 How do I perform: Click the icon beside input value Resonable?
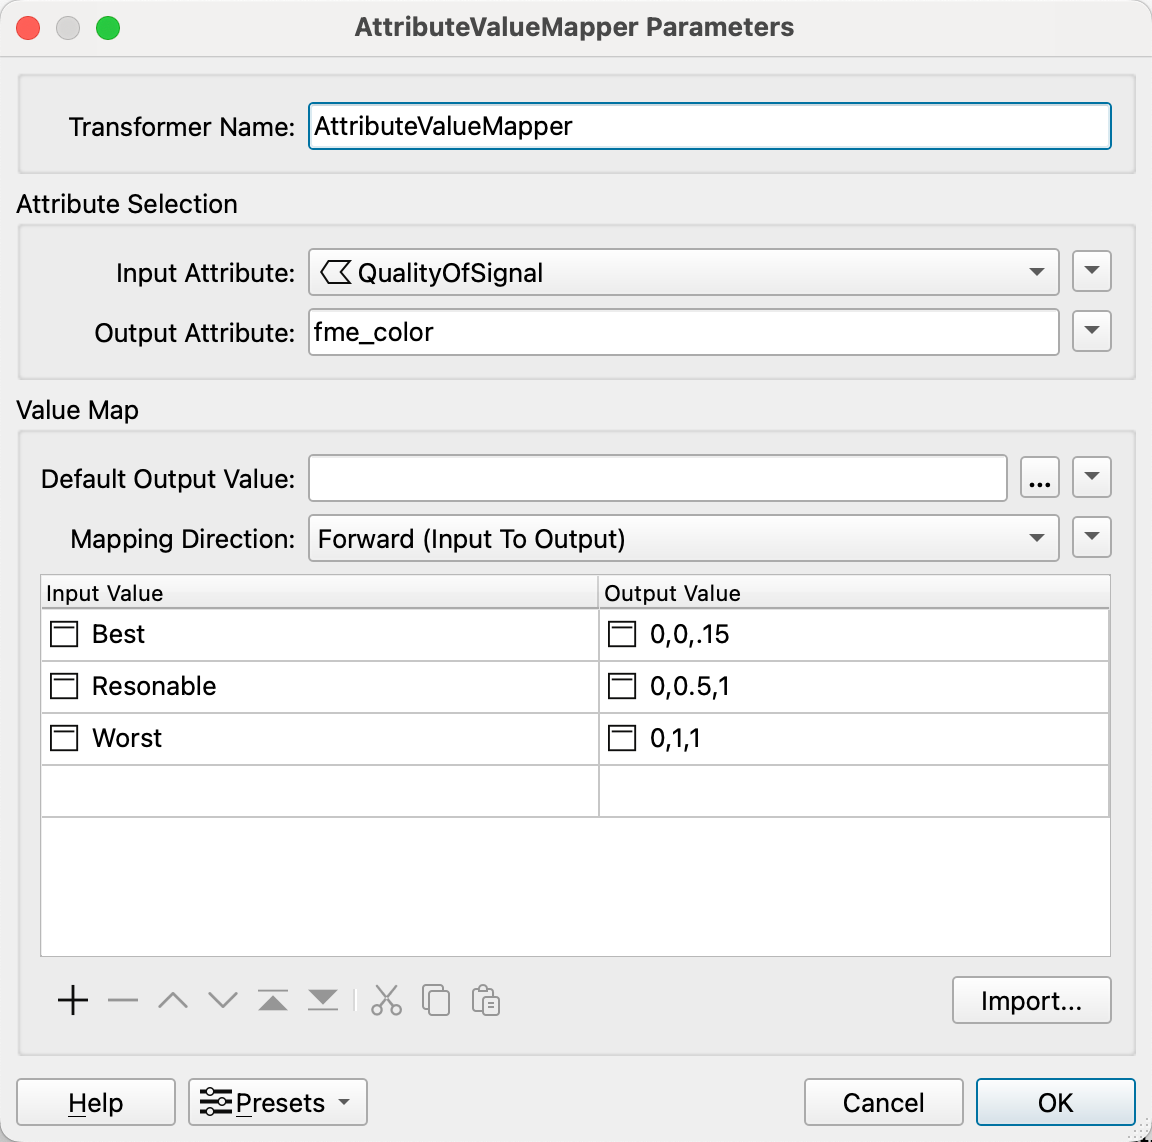click(64, 686)
